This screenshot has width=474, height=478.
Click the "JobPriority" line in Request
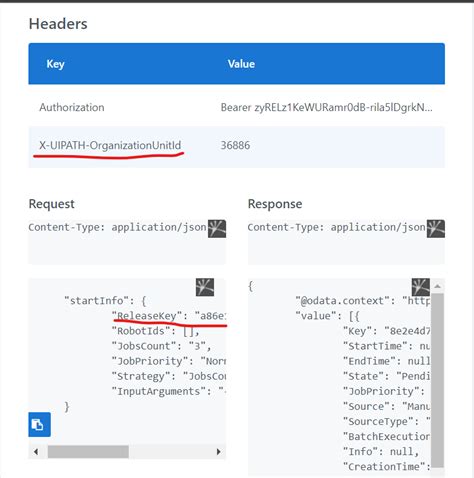point(169,361)
